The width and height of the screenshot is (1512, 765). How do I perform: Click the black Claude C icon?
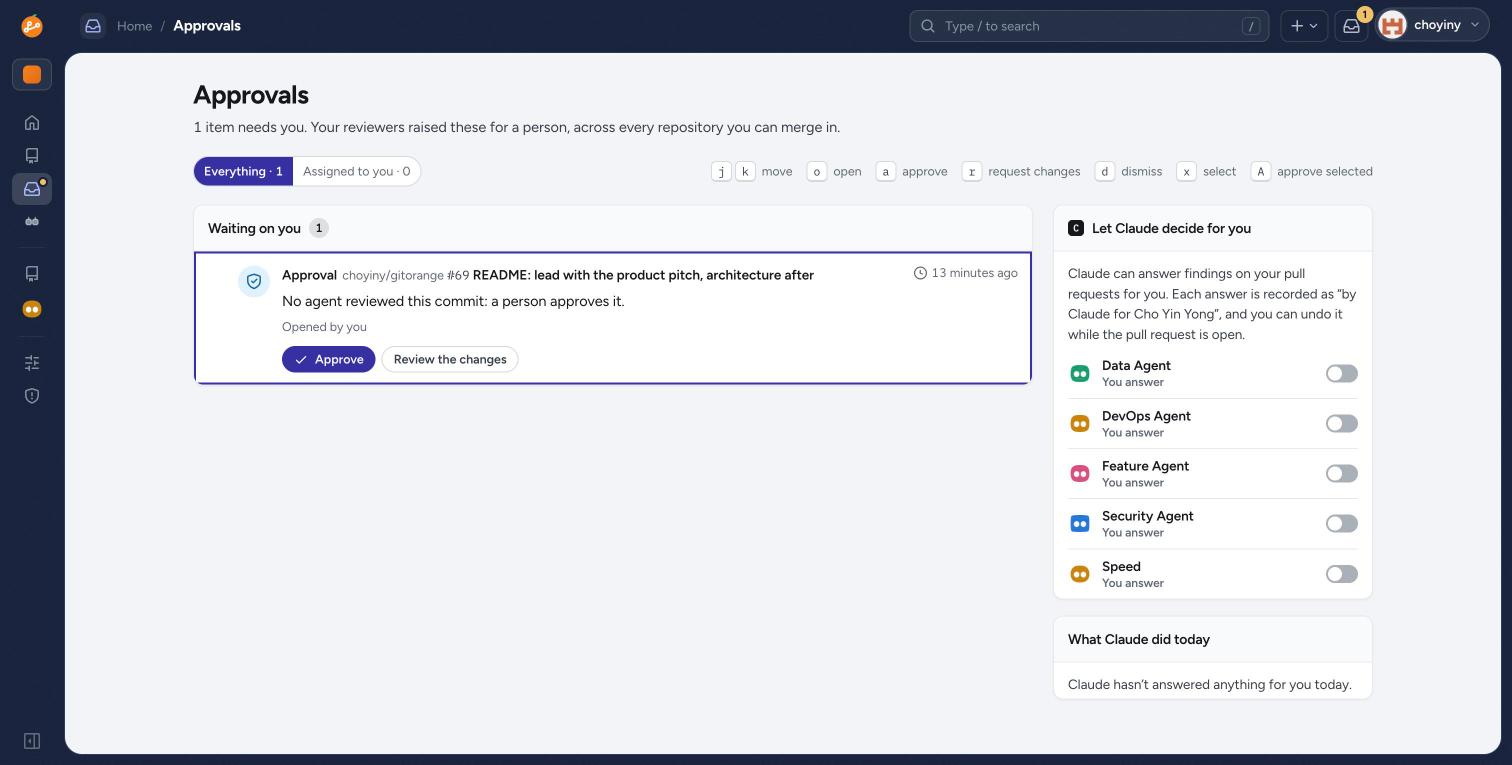[x=1076, y=228]
